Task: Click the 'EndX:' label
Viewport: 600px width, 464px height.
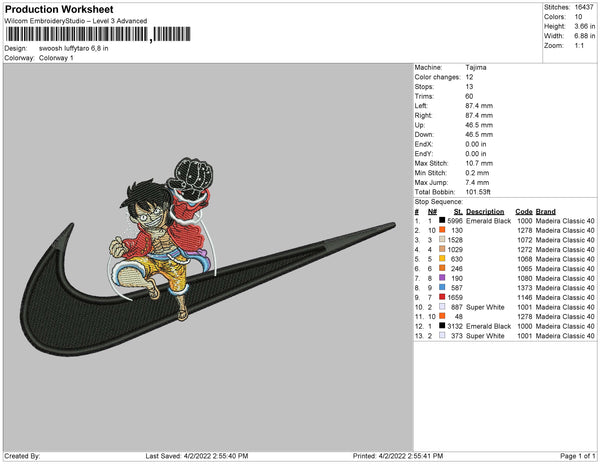Action: (424, 144)
